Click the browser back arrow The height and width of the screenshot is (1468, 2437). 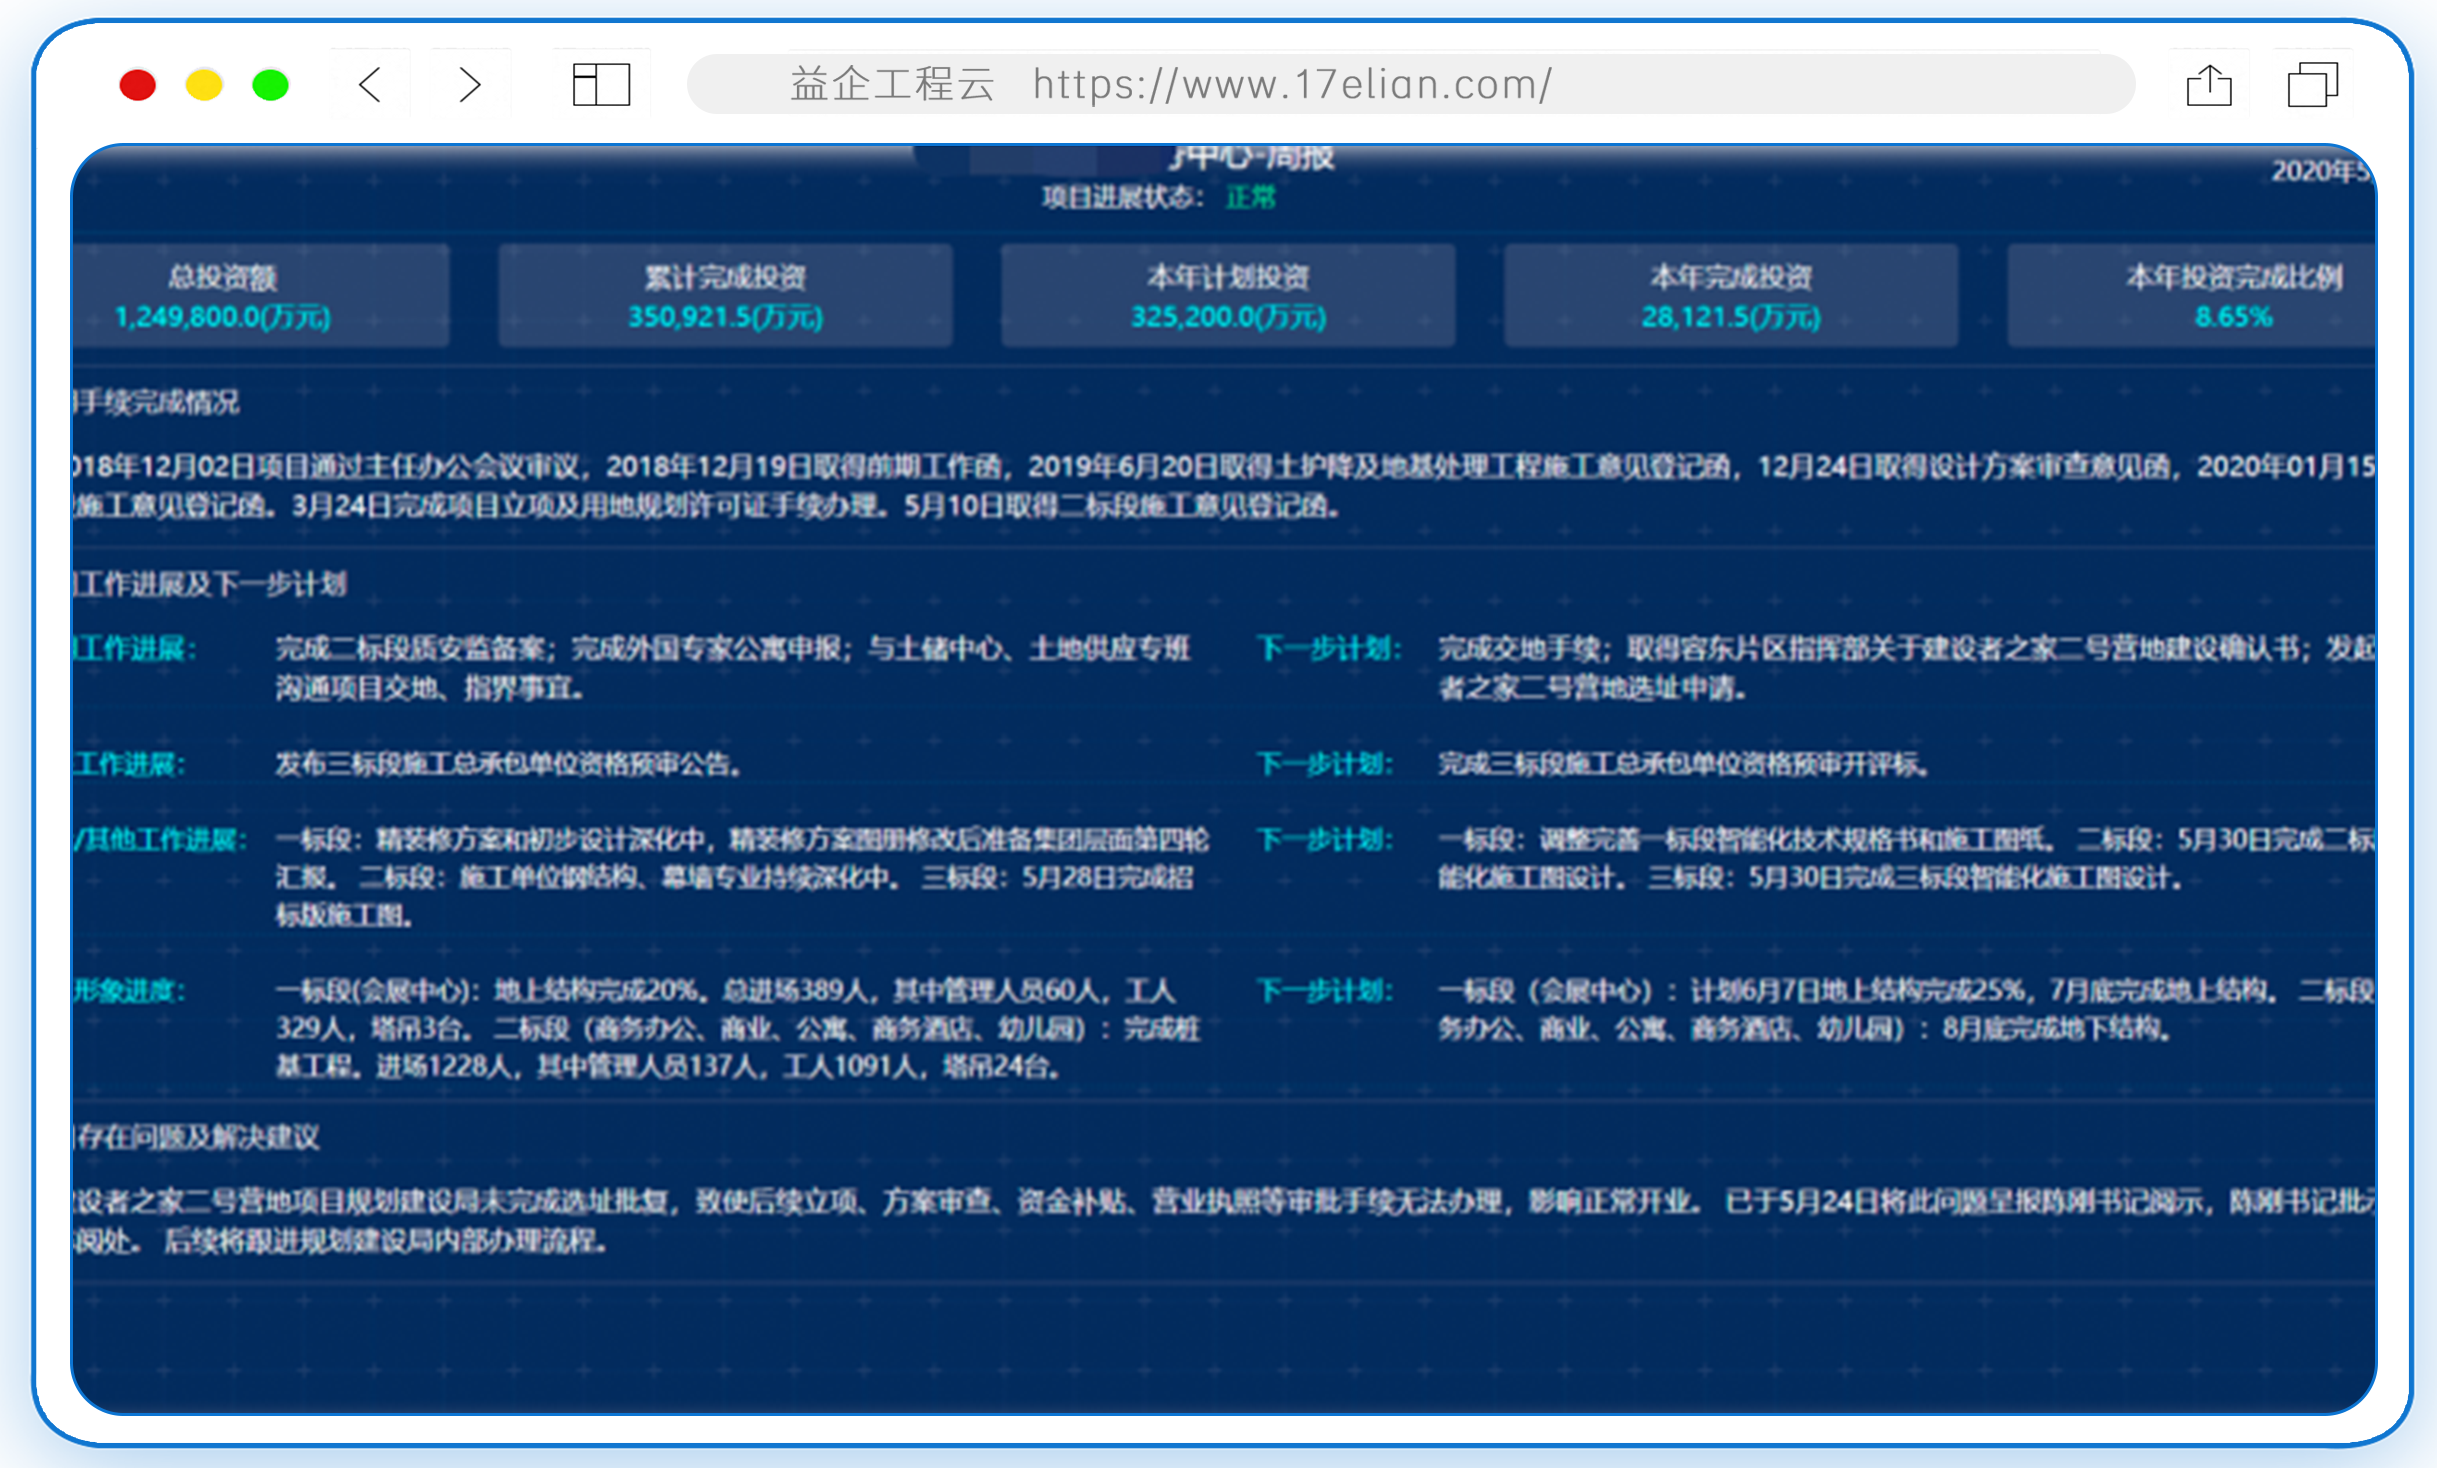point(370,85)
